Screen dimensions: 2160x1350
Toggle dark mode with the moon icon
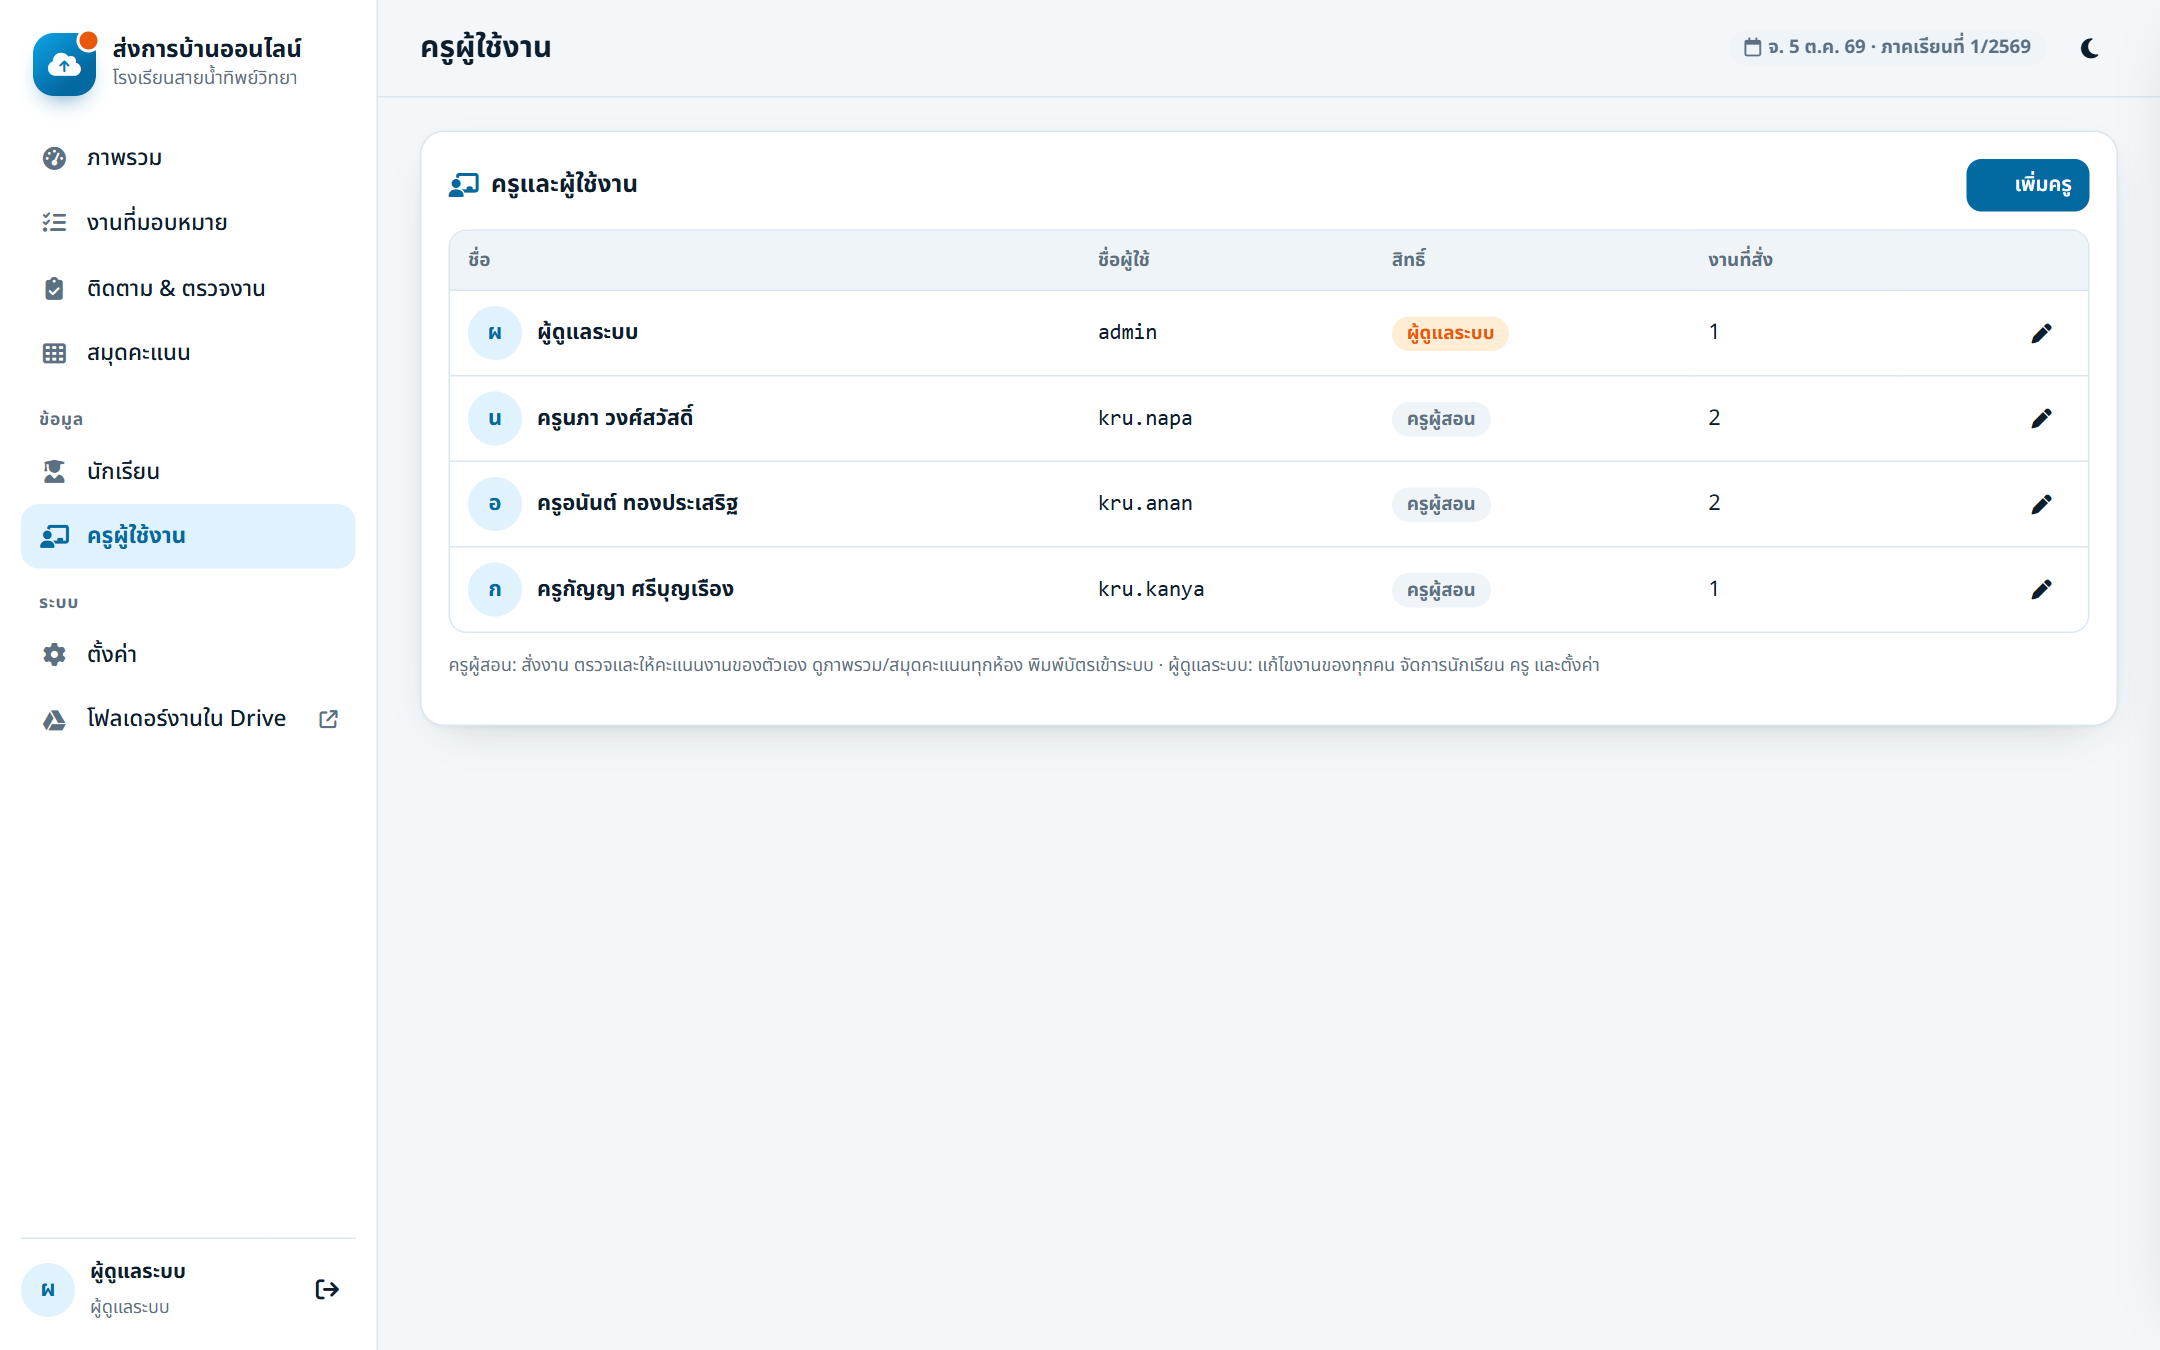(x=2089, y=48)
